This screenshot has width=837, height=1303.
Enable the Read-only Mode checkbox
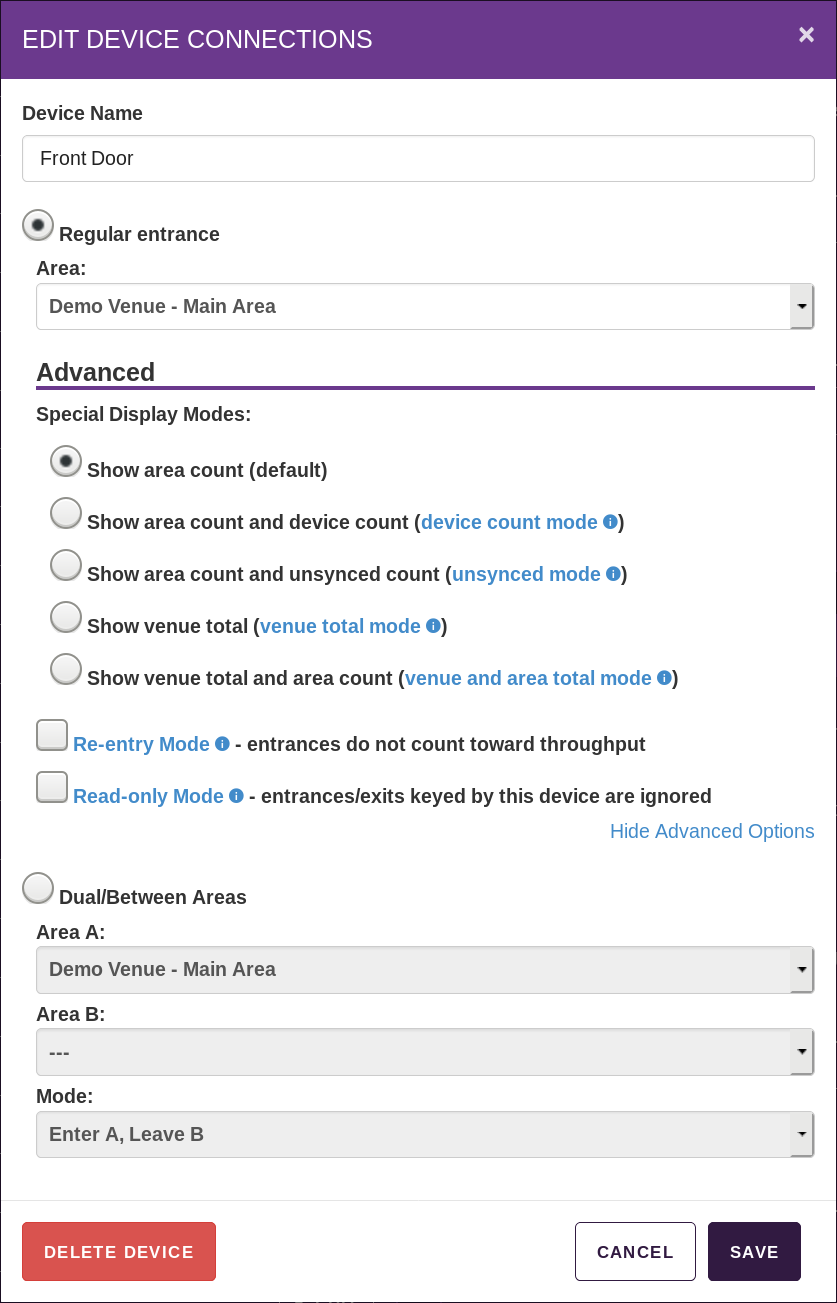[x=52, y=788]
